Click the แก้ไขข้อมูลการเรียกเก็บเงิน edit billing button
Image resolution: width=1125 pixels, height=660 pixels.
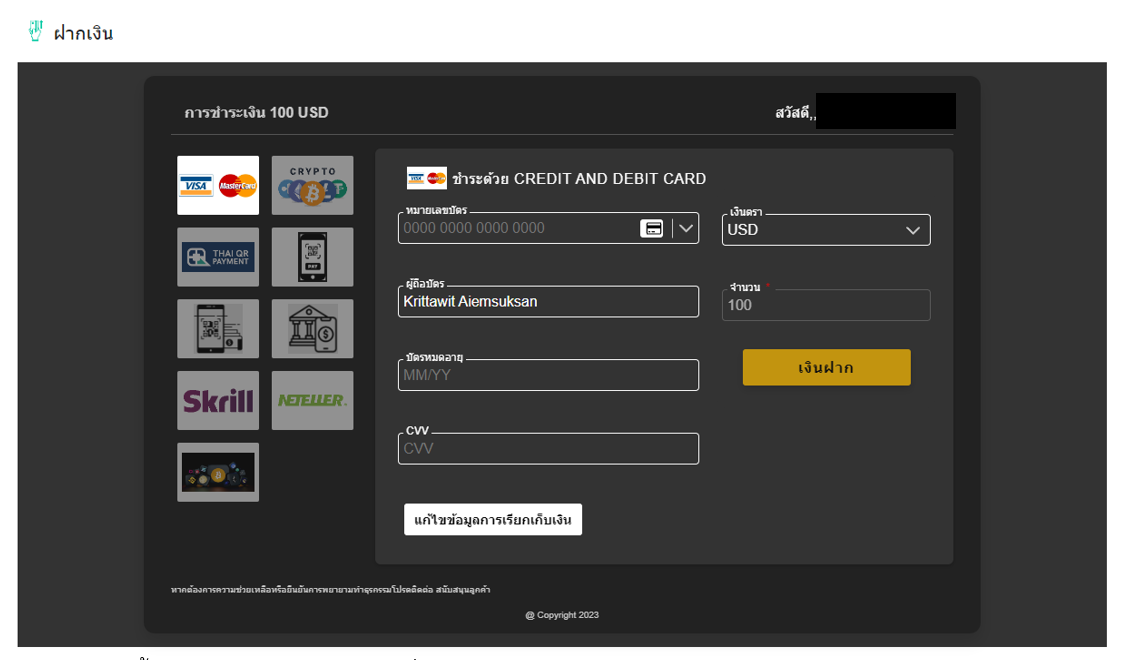point(493,519)
